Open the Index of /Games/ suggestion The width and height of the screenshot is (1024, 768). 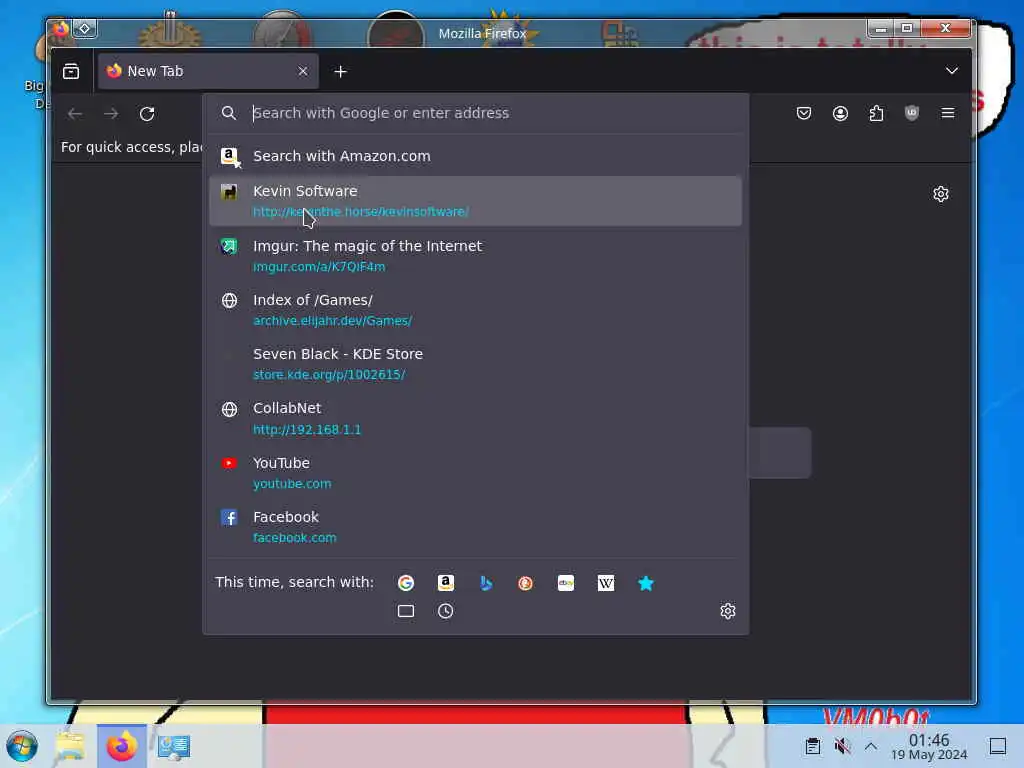[x=475, y=310]
